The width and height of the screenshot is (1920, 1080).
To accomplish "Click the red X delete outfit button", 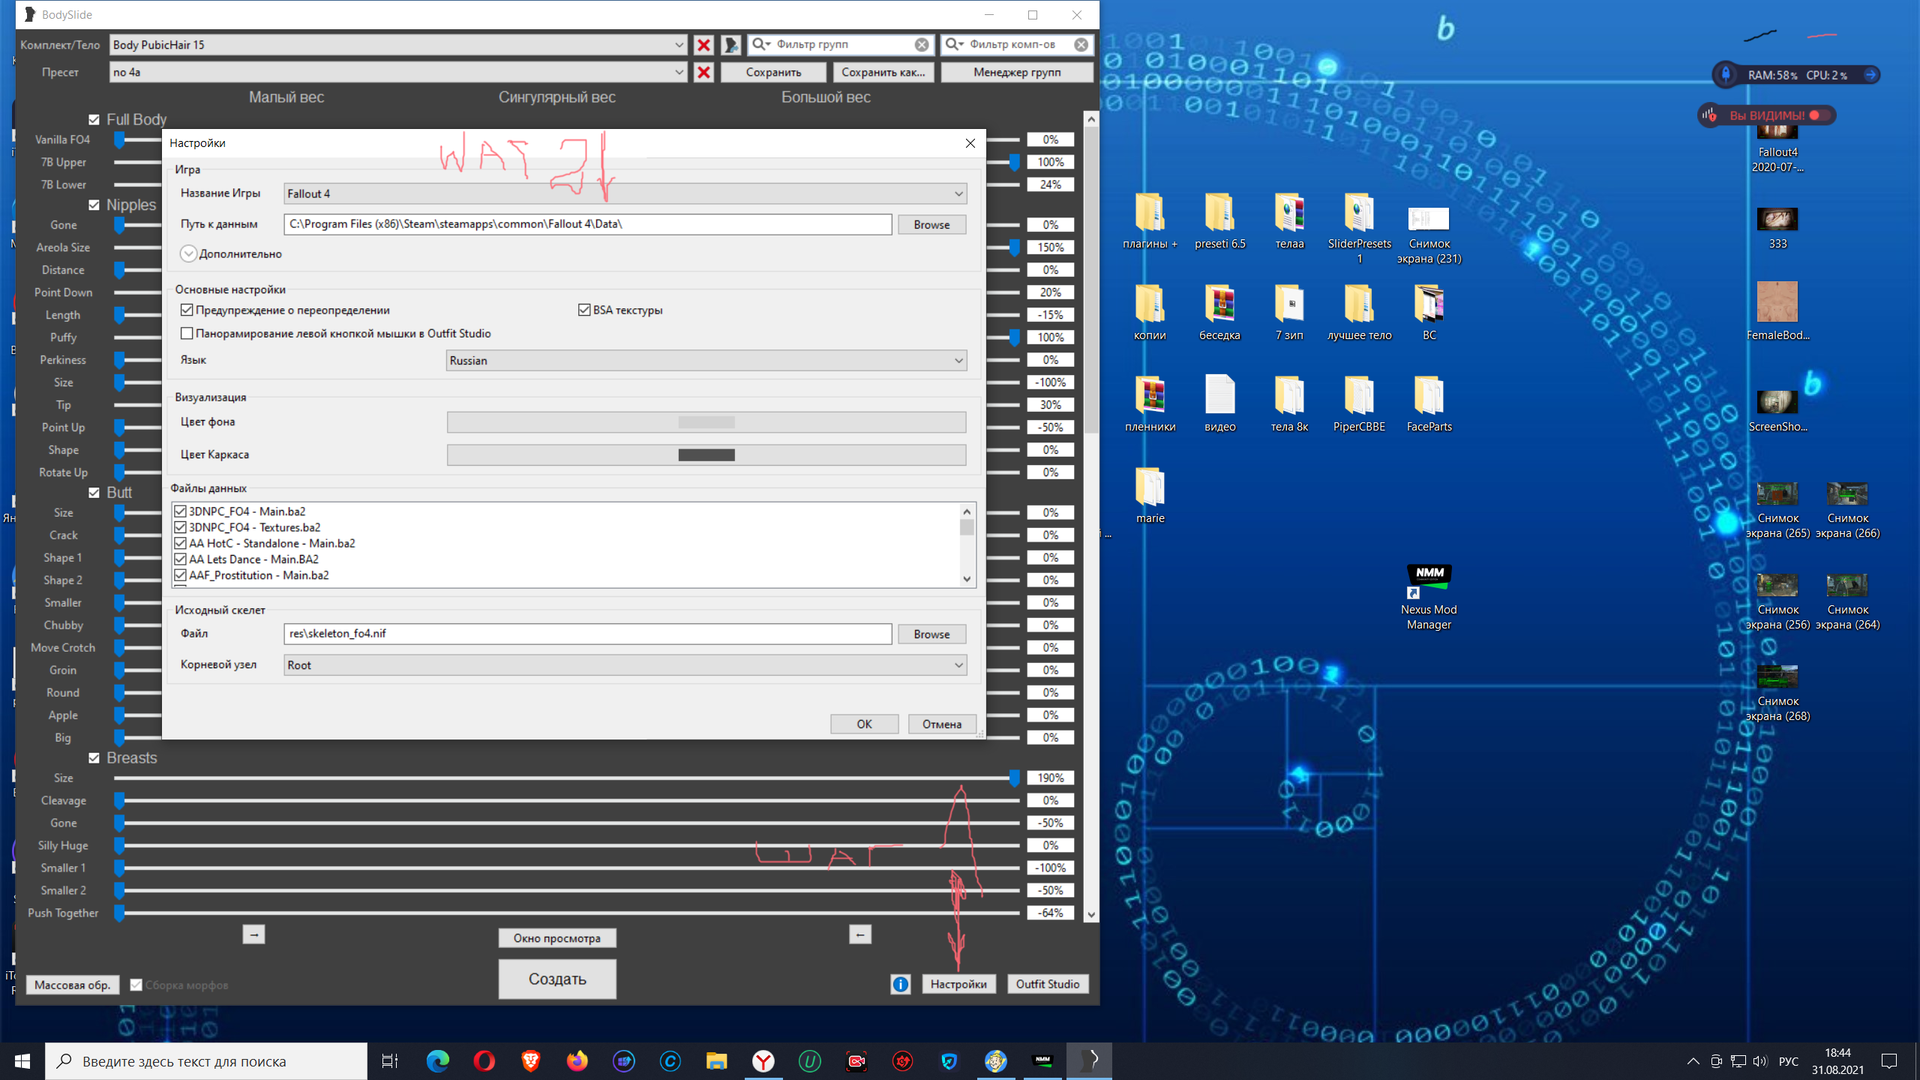I will [x=704, y=45].
